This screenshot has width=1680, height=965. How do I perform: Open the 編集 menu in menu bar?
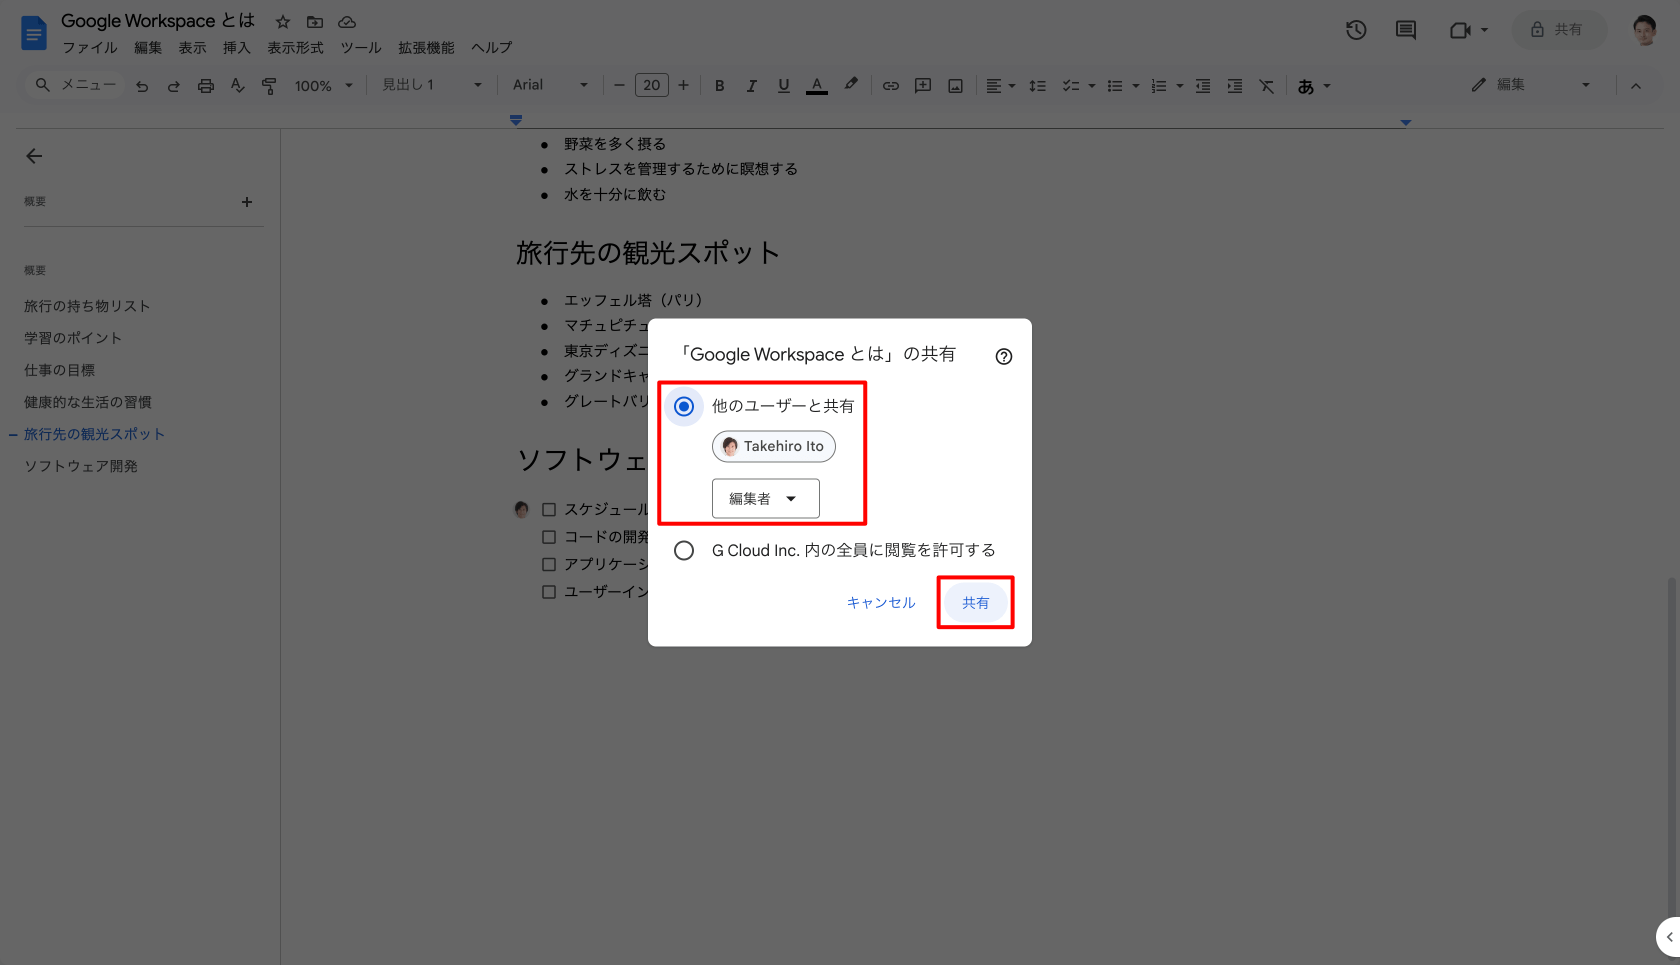coord(148,48)
